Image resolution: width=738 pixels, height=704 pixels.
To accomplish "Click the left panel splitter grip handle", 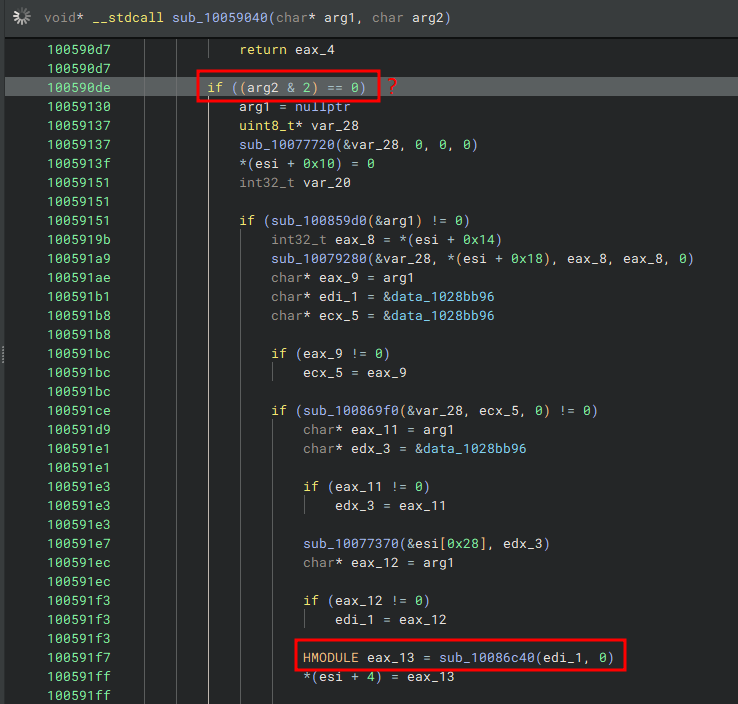I will point(3,354).
